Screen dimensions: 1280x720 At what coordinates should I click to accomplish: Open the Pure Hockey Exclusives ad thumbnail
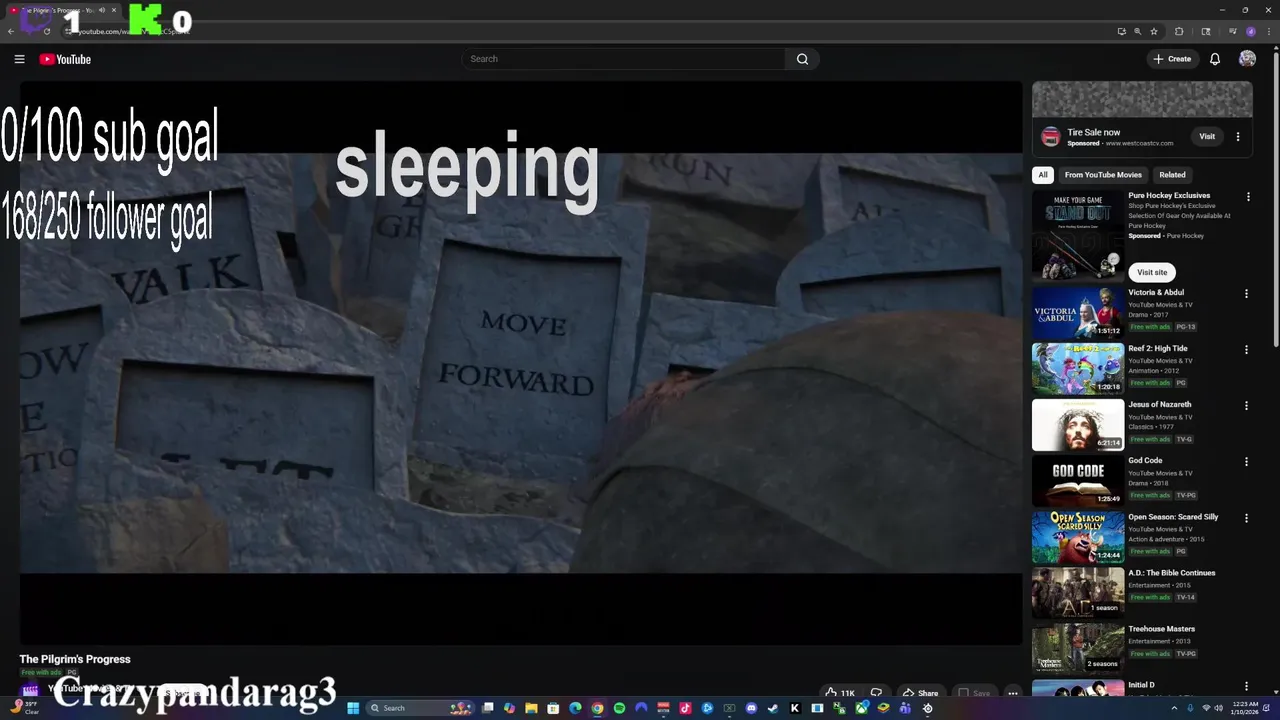(1078, 235)
